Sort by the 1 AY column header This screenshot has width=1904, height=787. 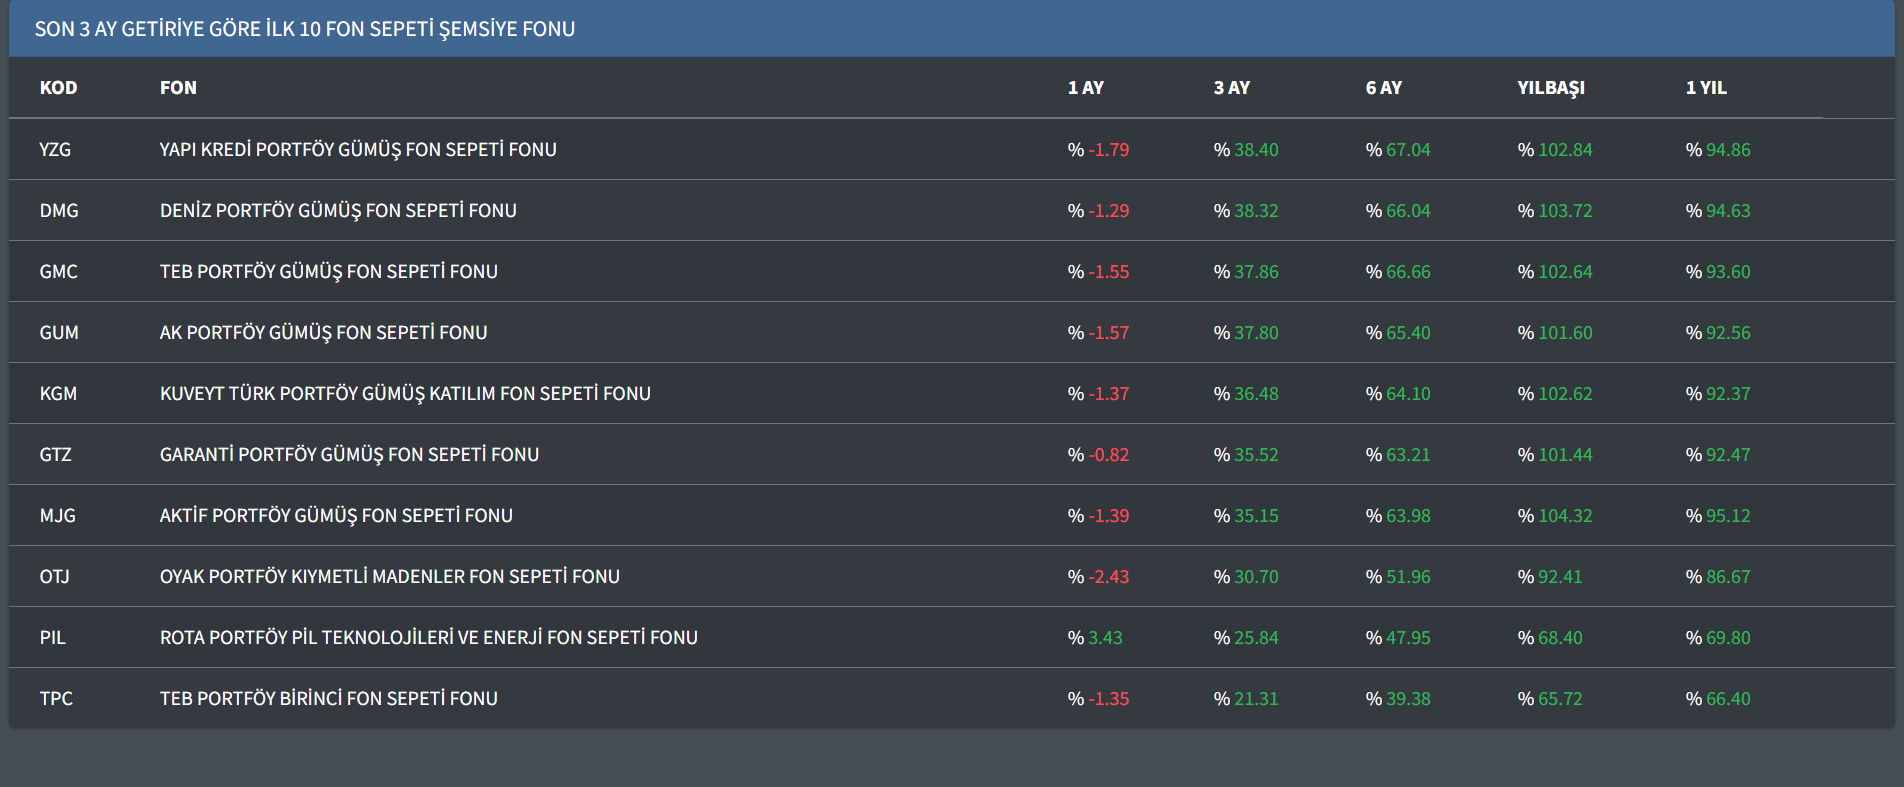pyautogui.click(x=1085, y=88)
